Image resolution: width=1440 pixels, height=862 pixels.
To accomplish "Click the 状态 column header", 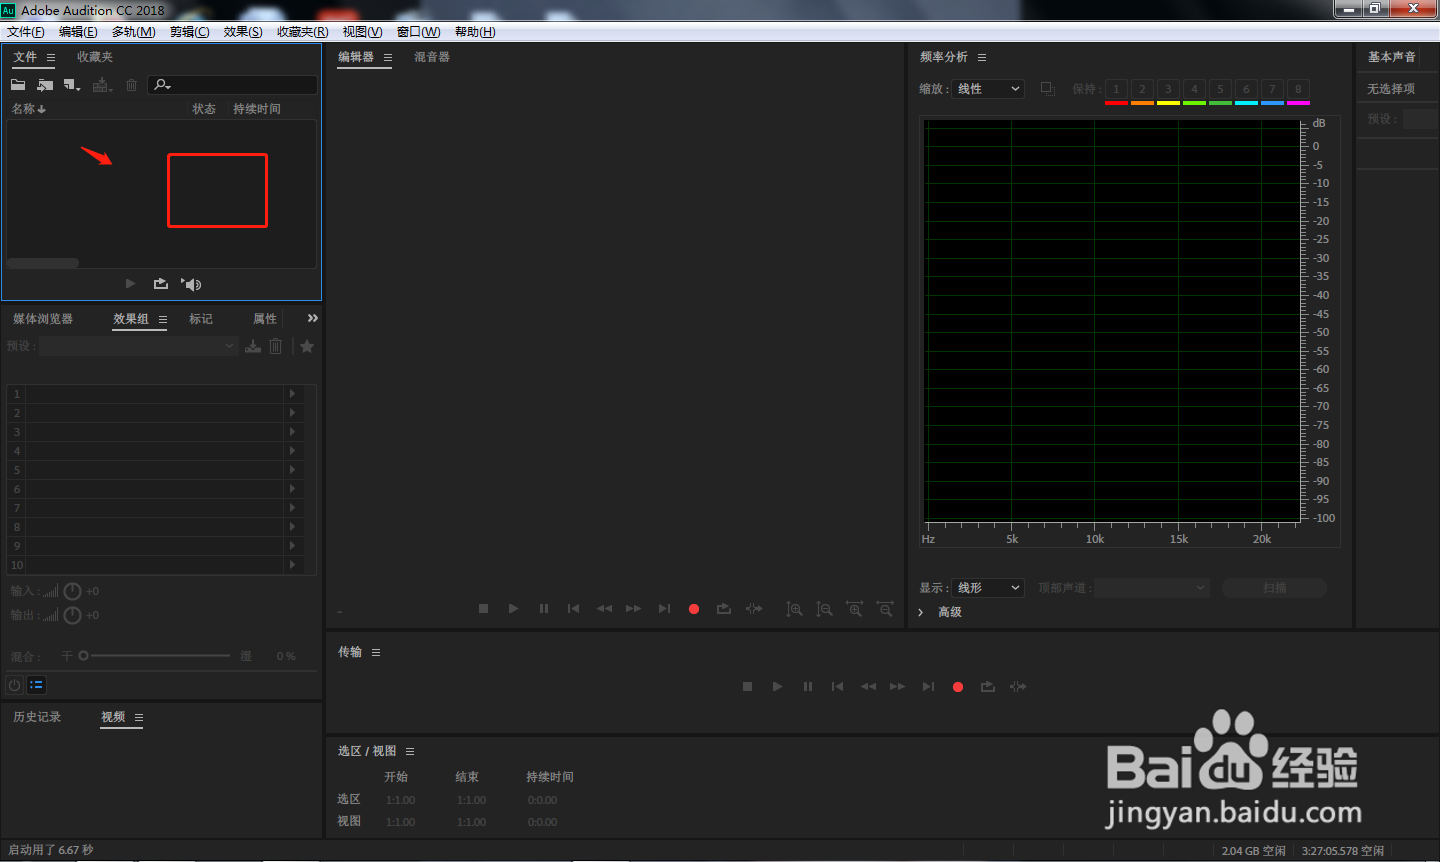I will [x=204, y=109].
